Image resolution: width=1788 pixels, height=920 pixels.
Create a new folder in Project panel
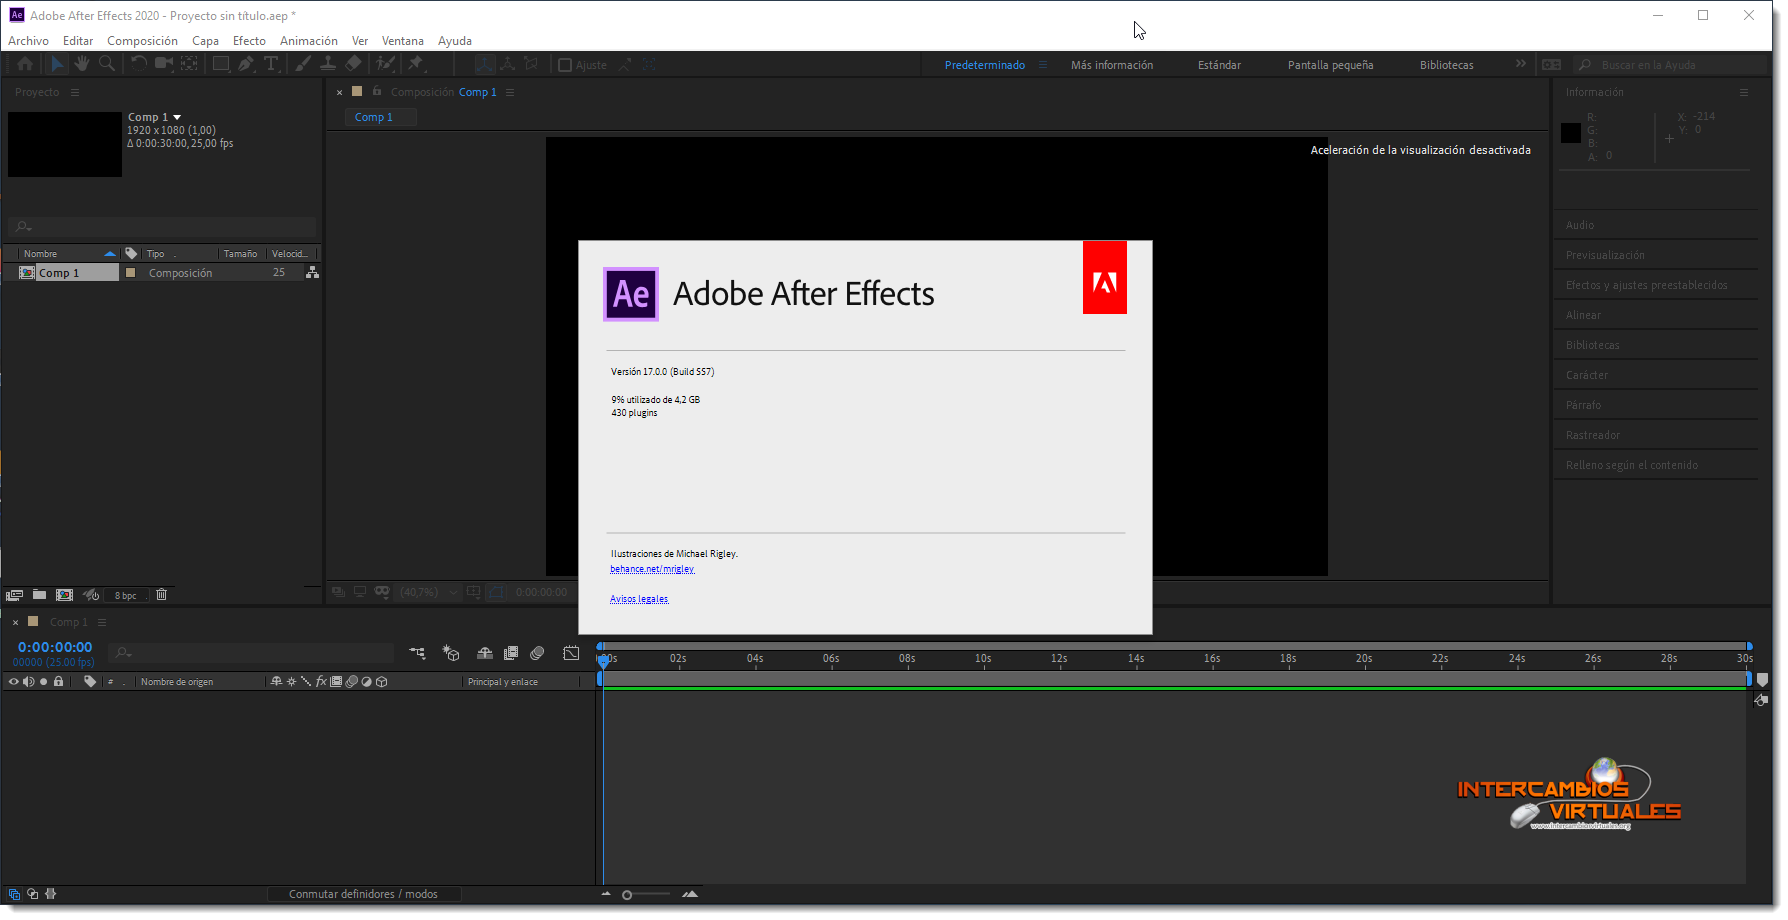pos(39,595)
